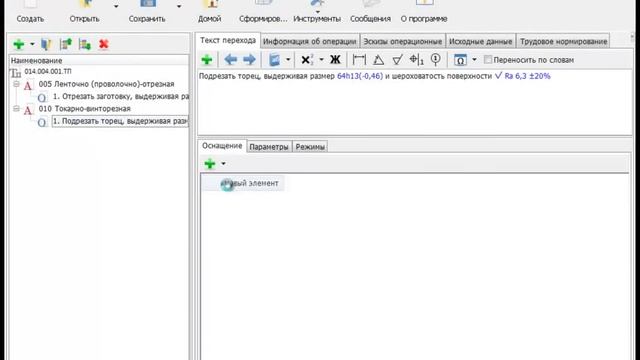This screenshot has width=640, height=360.
Task: Click the Открыть toolbar button
Action: pos(84,12)
